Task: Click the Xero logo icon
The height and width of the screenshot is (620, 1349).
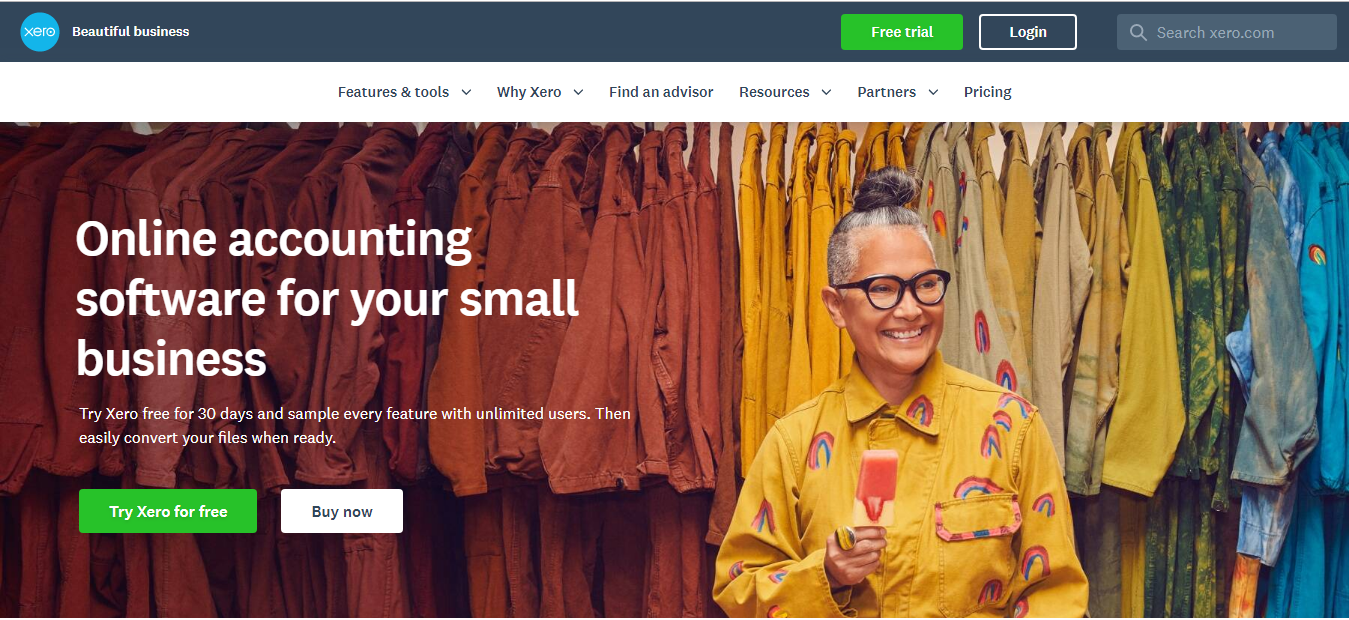Action: coord(40,32)
